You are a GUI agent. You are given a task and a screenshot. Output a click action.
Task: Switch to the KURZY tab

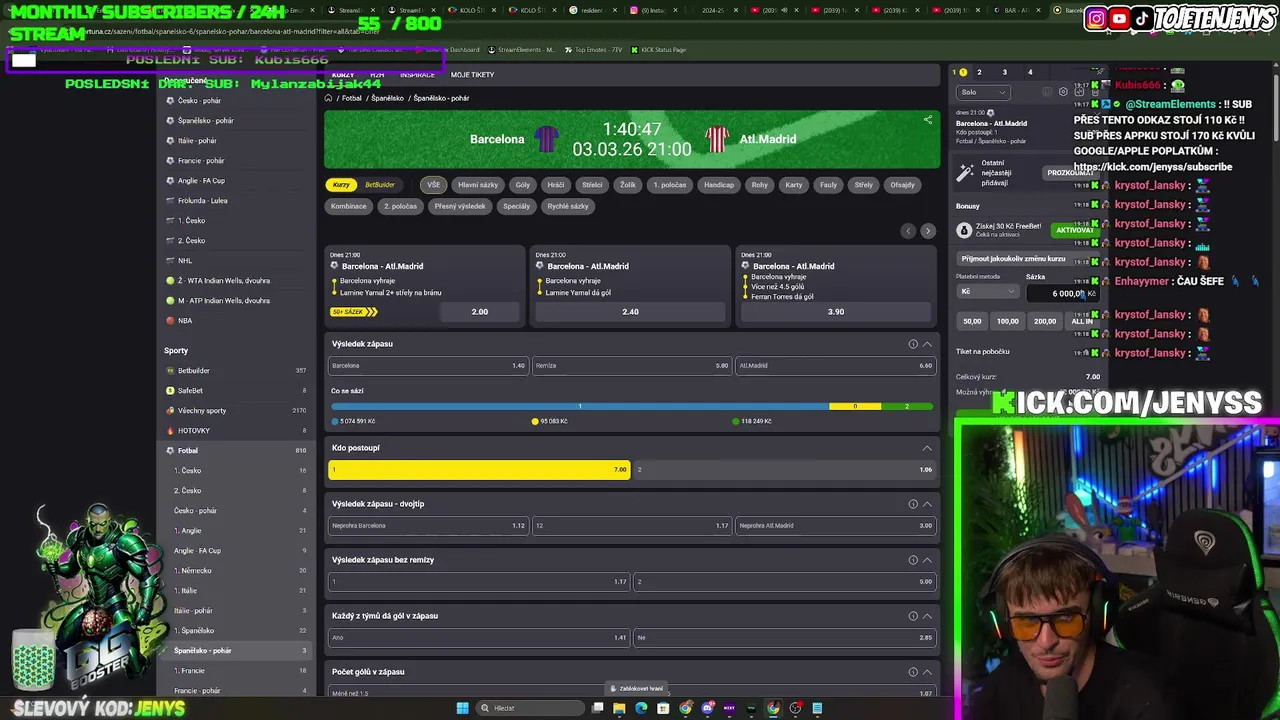pos(343,75)
